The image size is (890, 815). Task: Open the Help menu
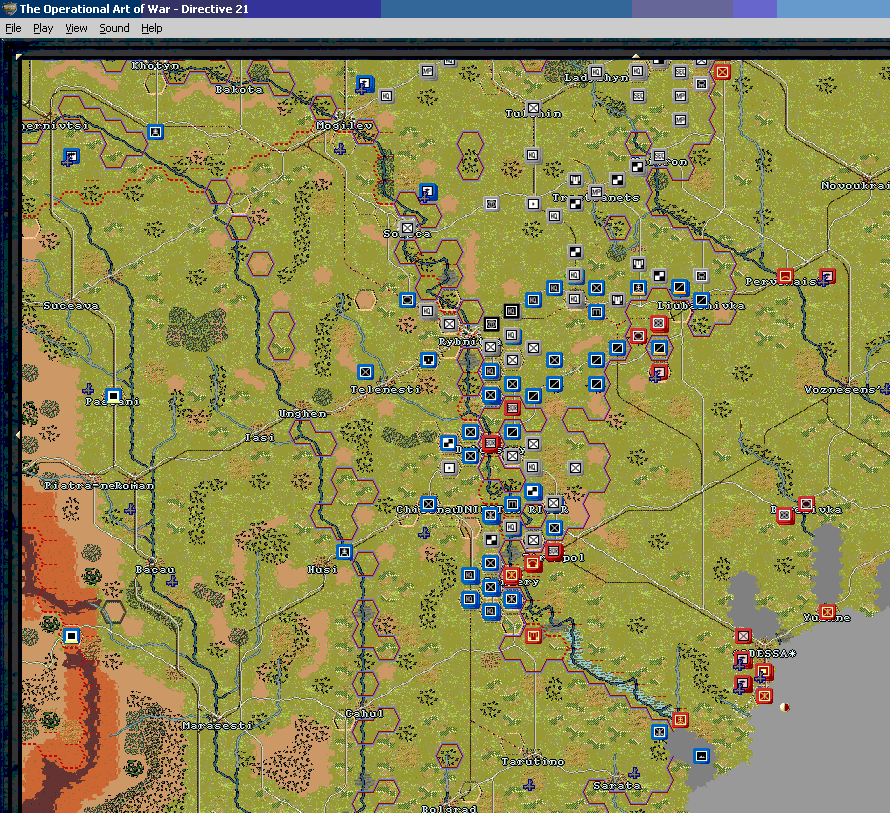152,28
